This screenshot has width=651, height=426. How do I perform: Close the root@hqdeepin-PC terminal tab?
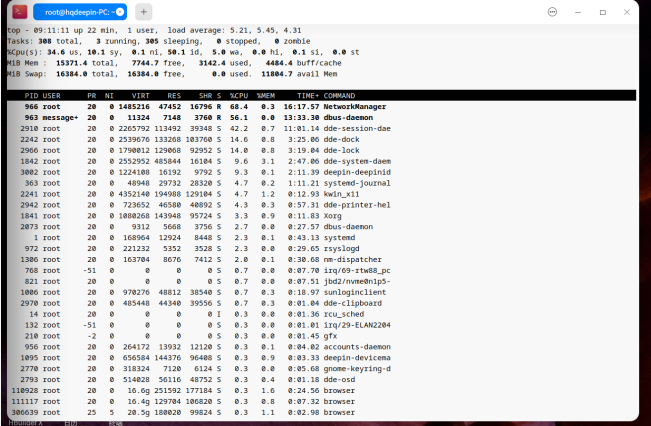pyautogui.click(x=120, y=12)
